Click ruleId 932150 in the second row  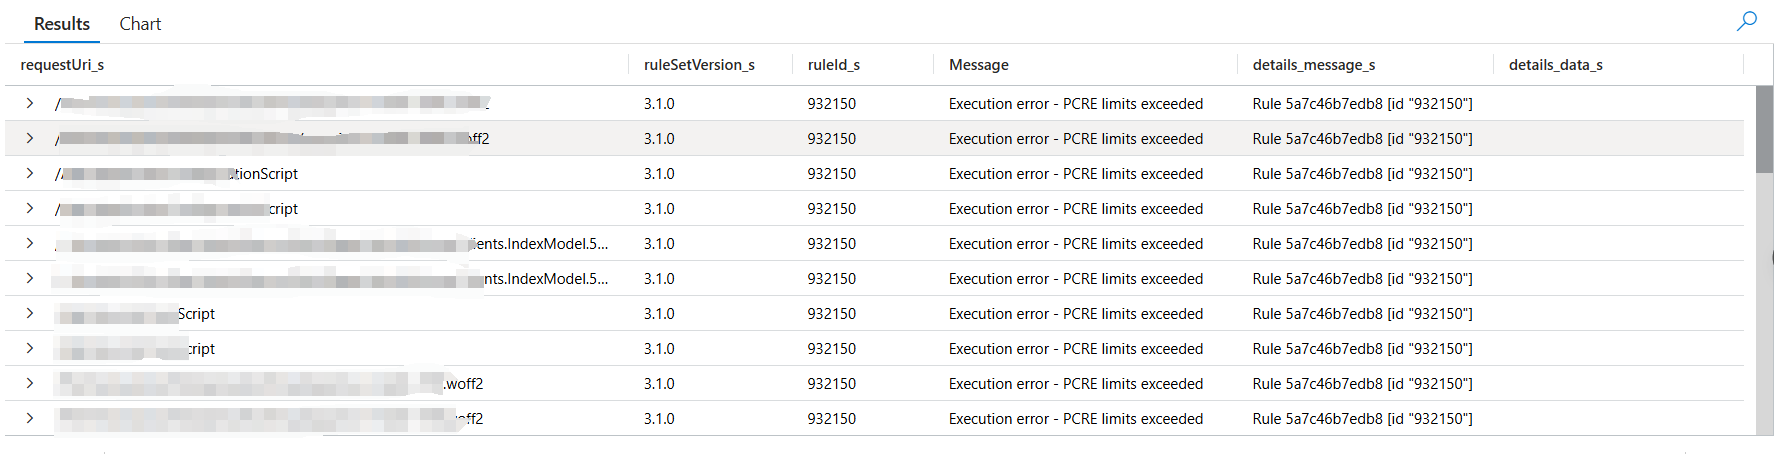(x=831, y=139)
